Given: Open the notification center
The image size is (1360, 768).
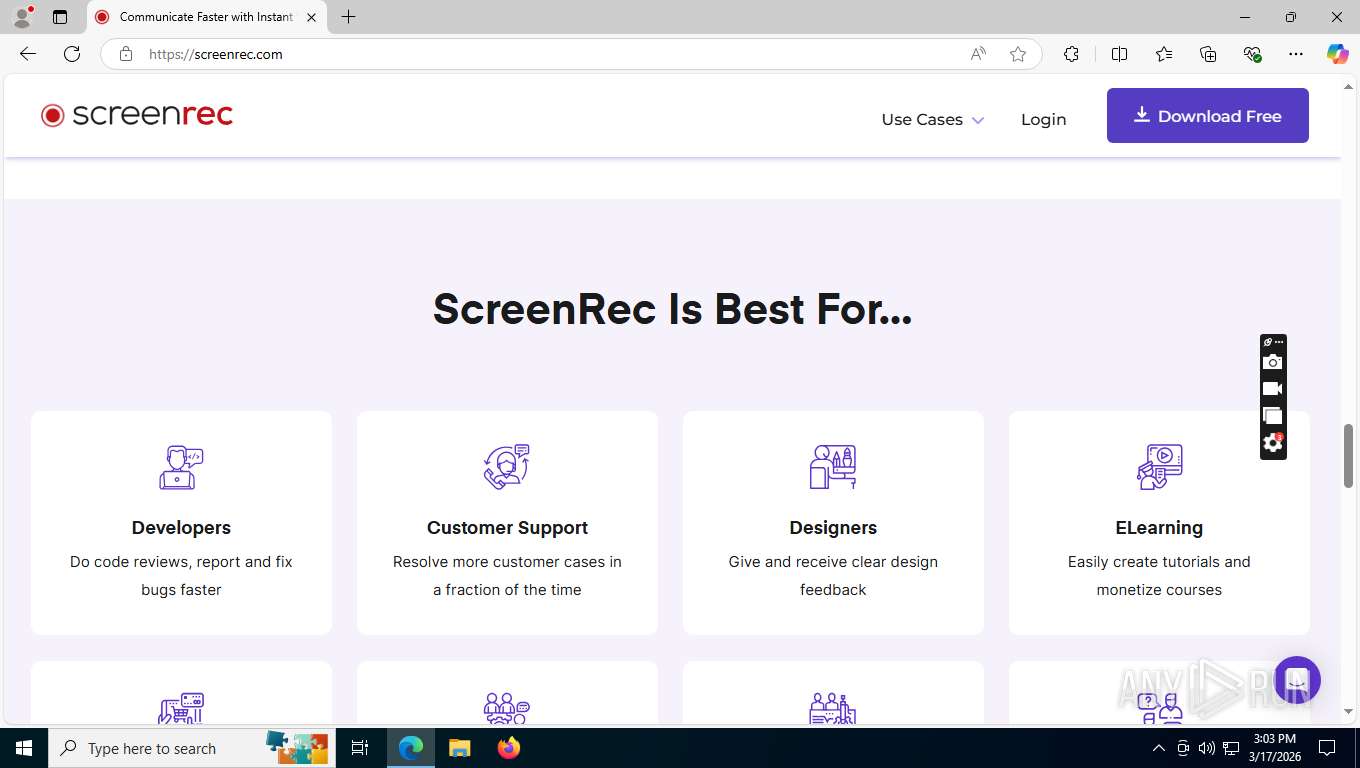Looking at the screenshot, I should coord(1327,748).
